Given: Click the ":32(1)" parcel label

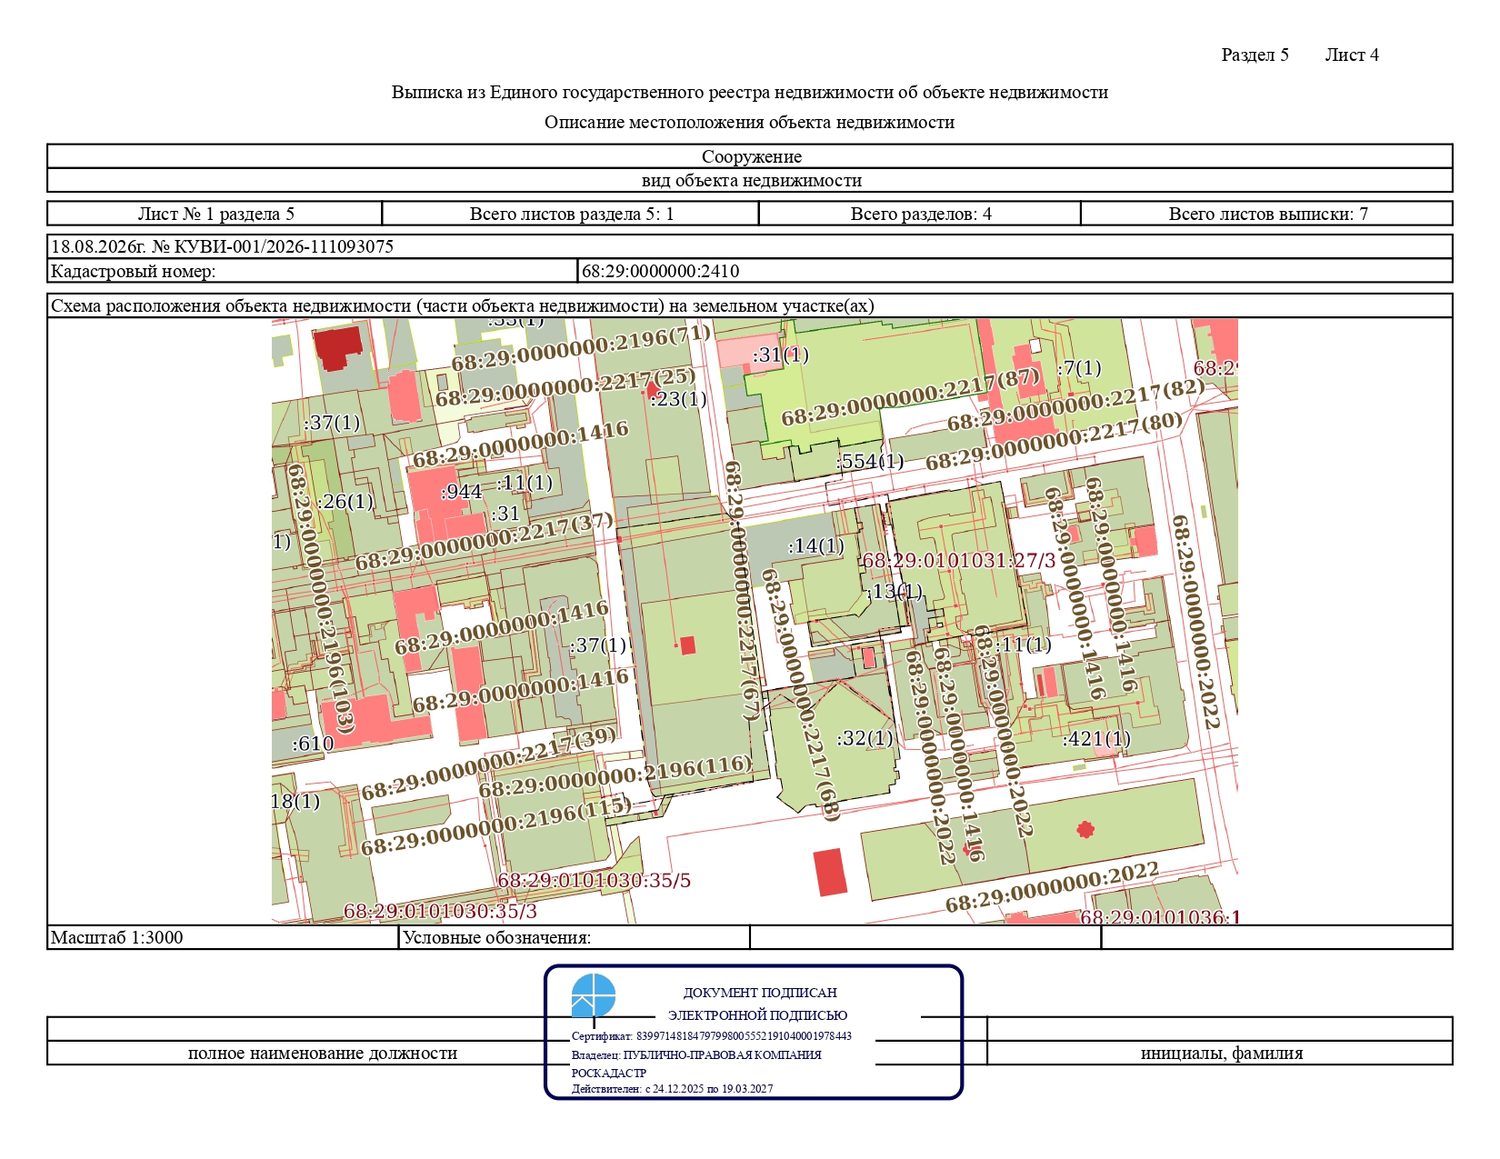Looking at the screenshot, I should point(865,738).
